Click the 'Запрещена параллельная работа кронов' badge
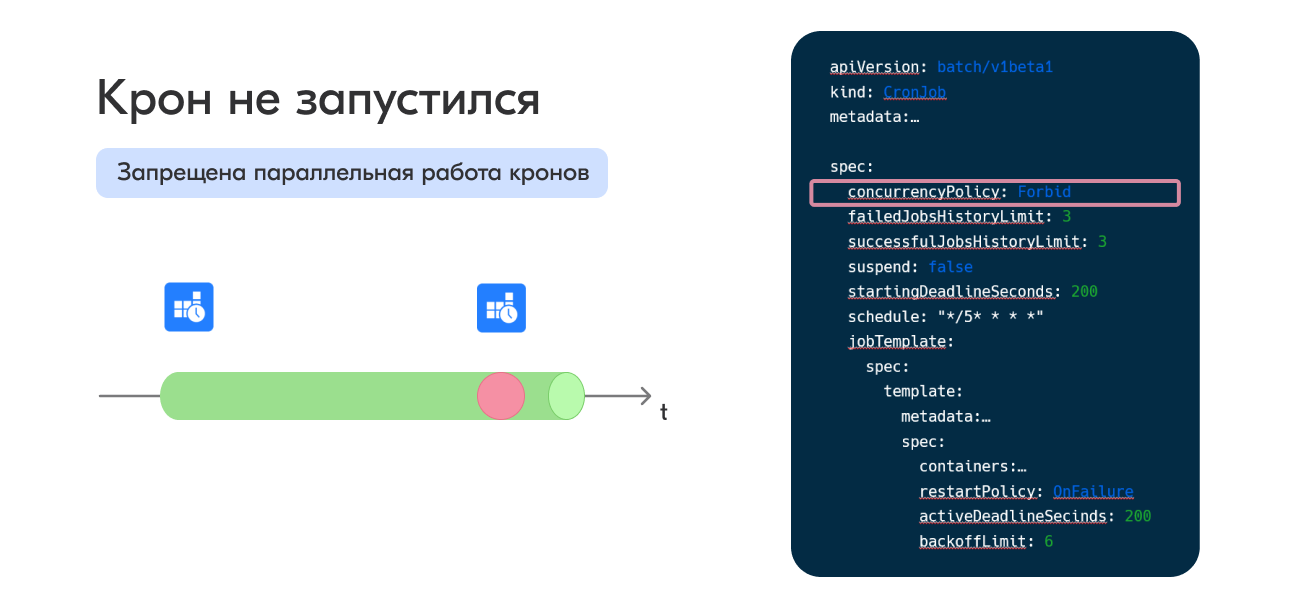 click(x=352, y=173)
